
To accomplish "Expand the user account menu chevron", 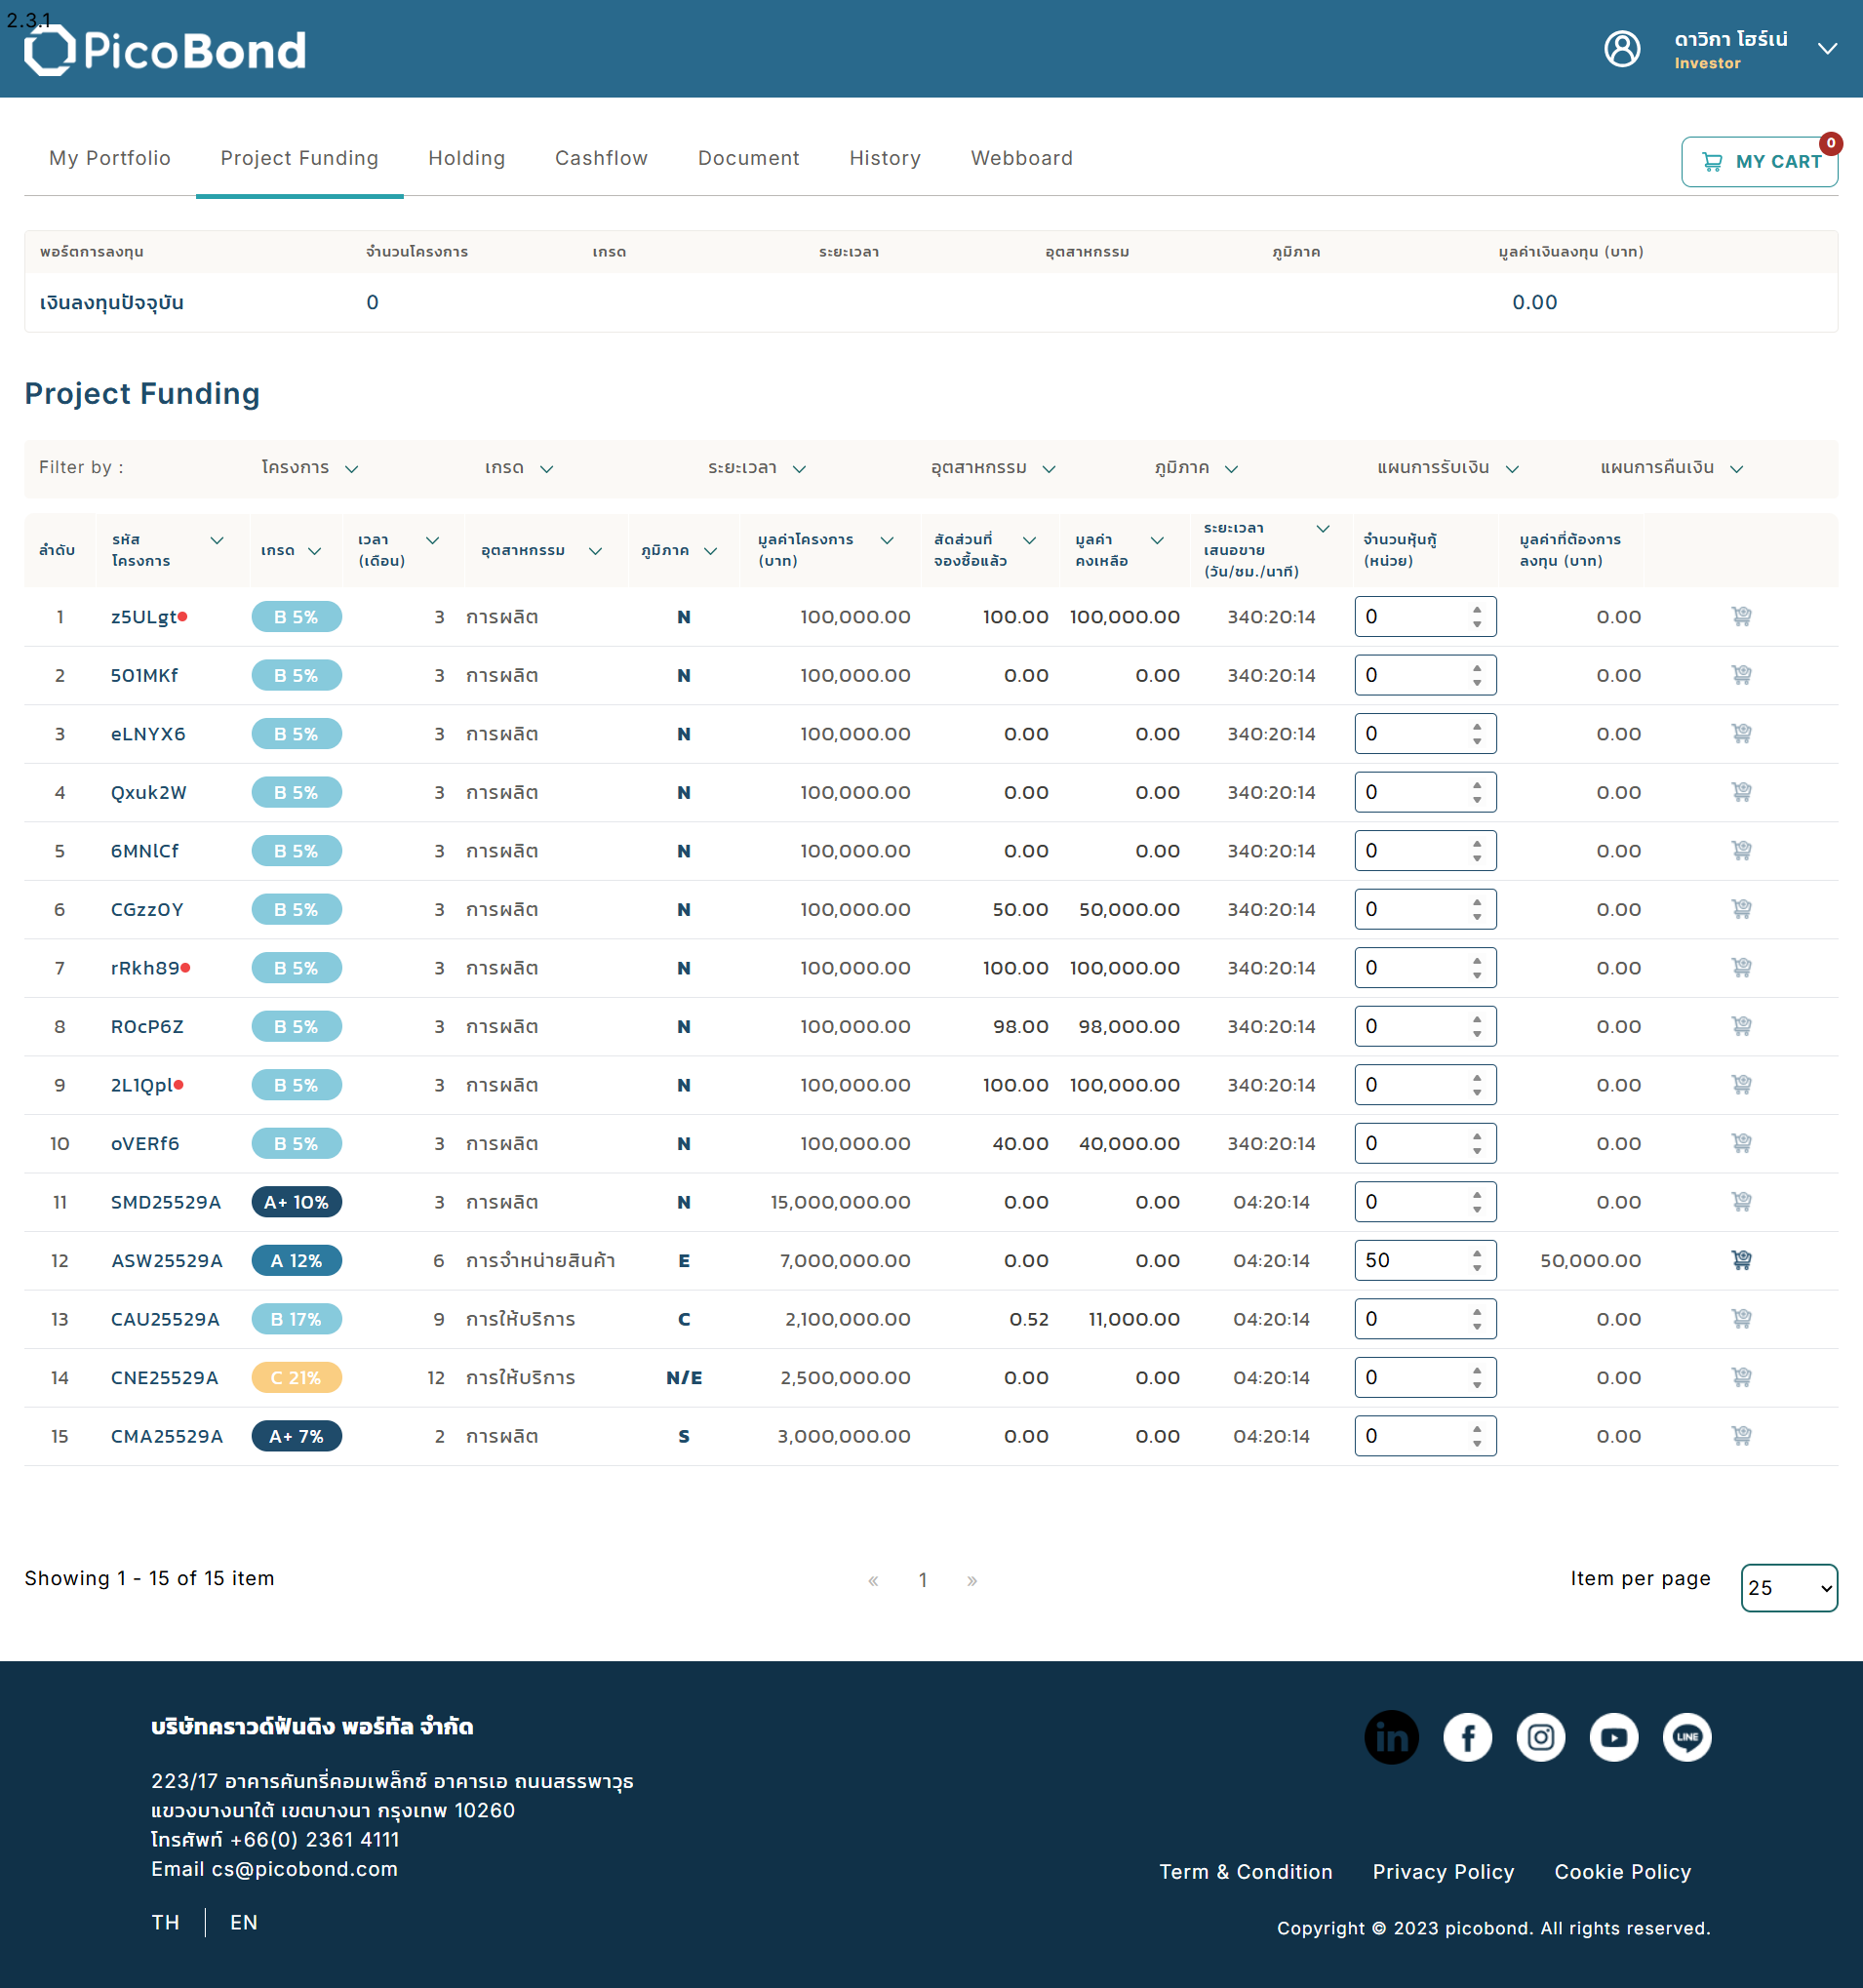I will (1827, 48).
